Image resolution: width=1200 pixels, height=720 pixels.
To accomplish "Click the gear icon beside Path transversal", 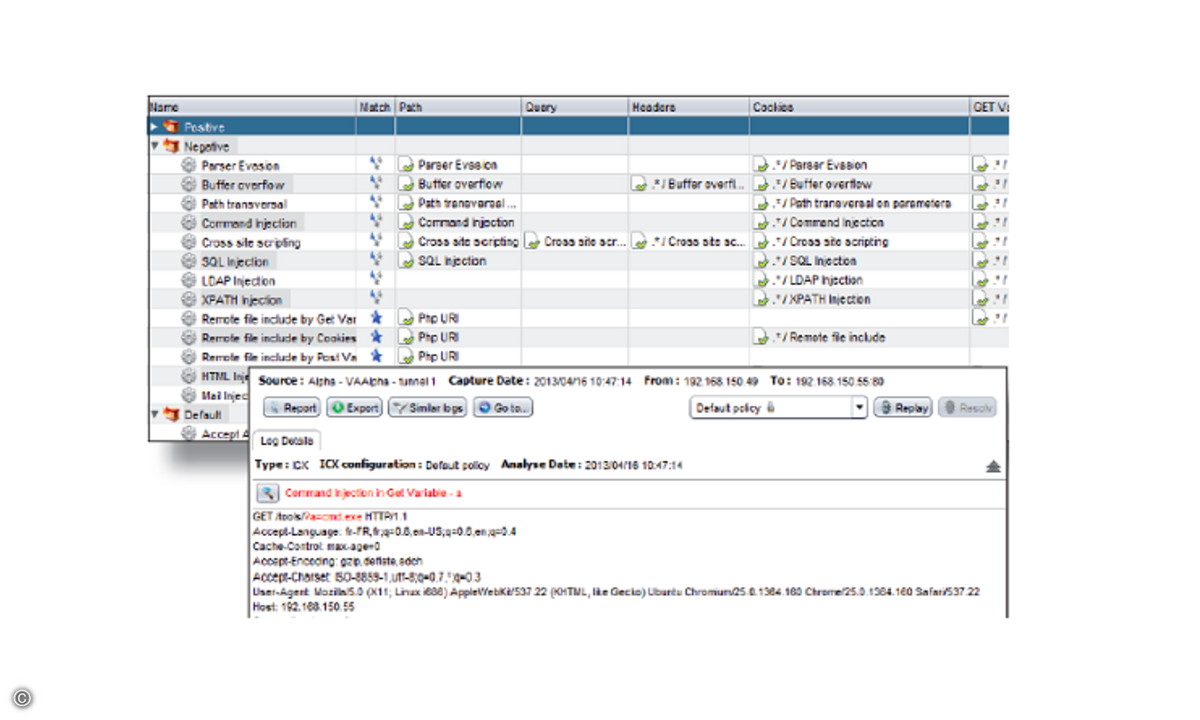I will click(x=189, y=203).
